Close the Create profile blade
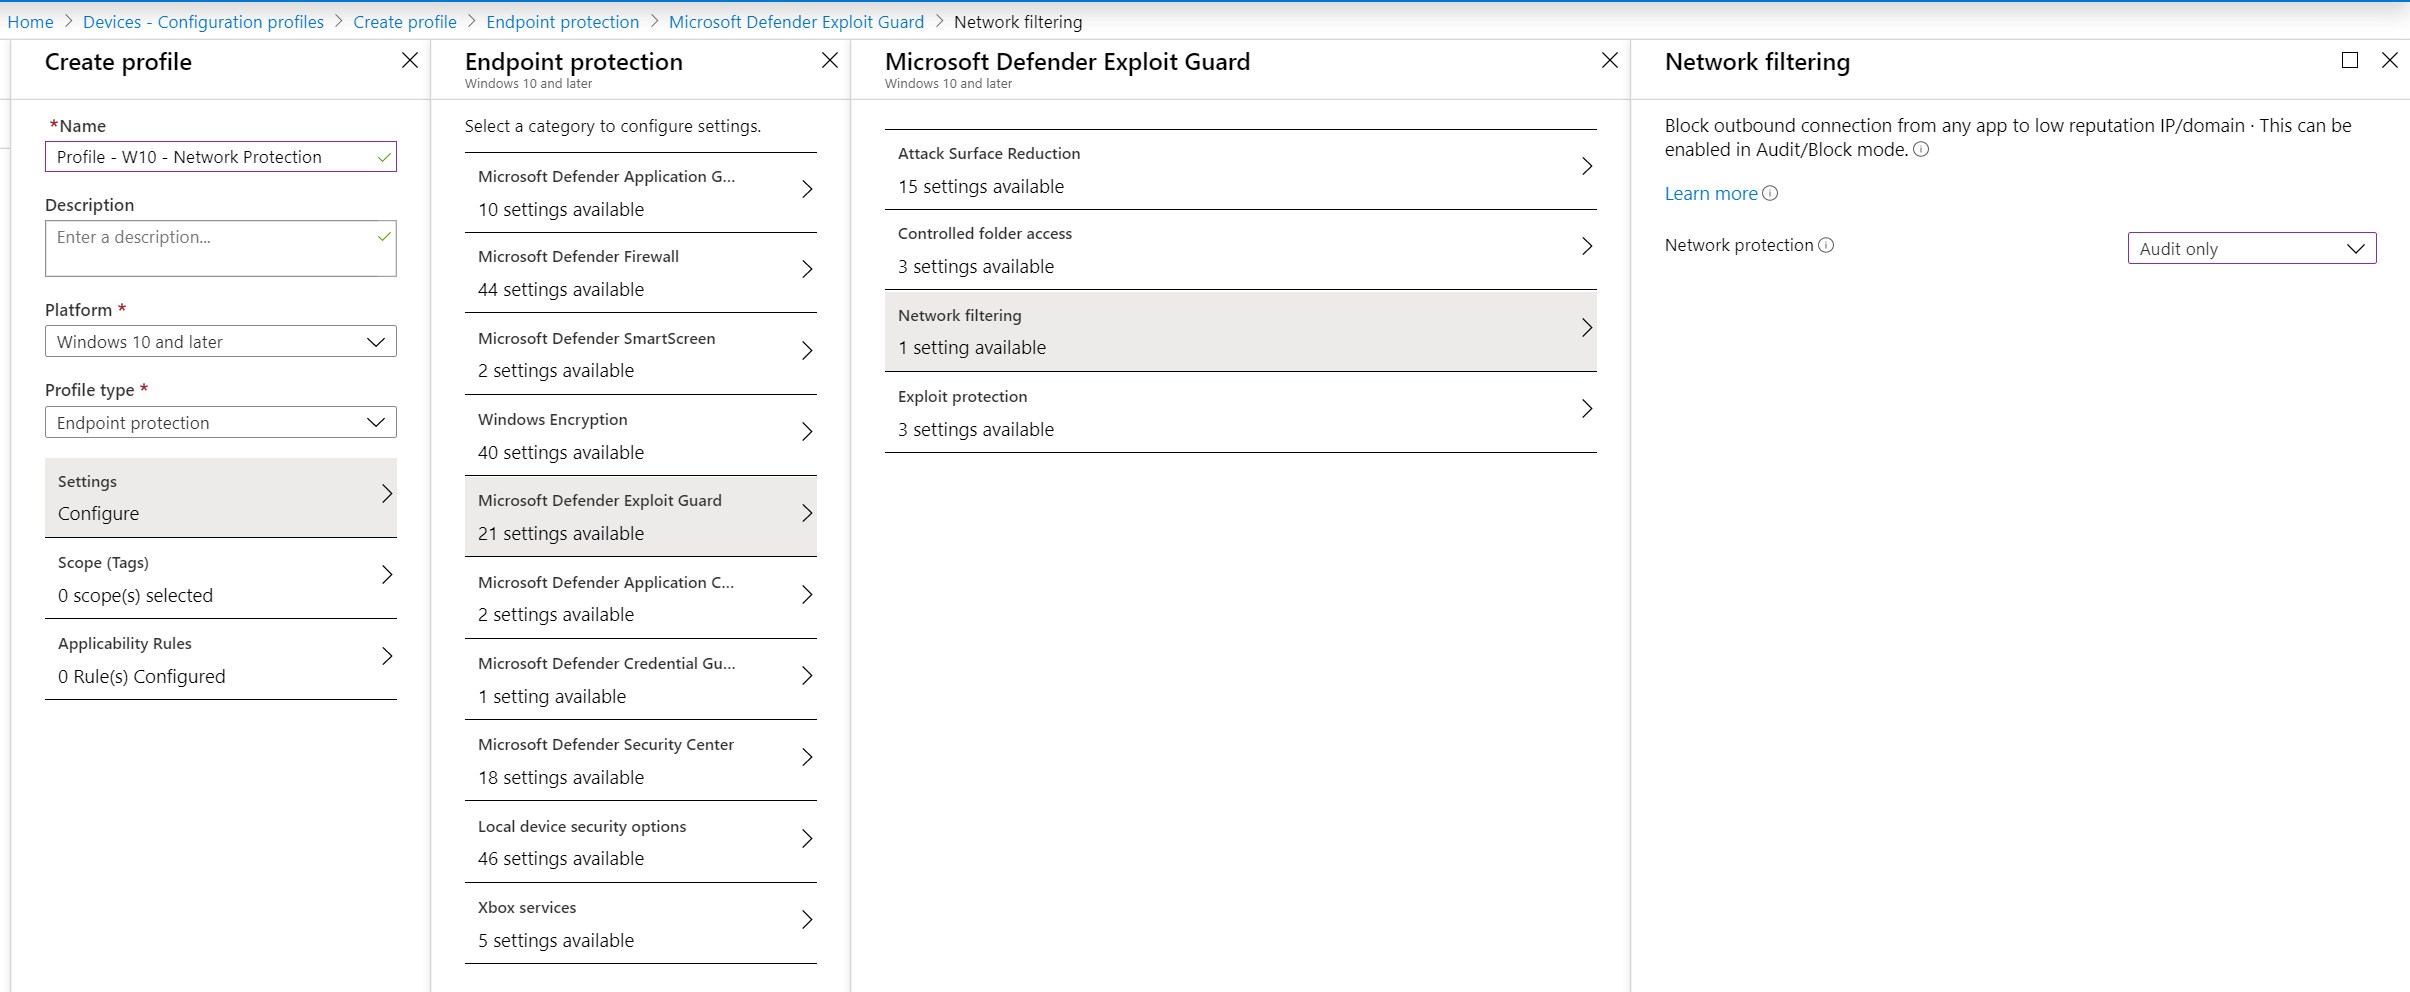Screen dimensions: 2410x992 pos(410,61)
